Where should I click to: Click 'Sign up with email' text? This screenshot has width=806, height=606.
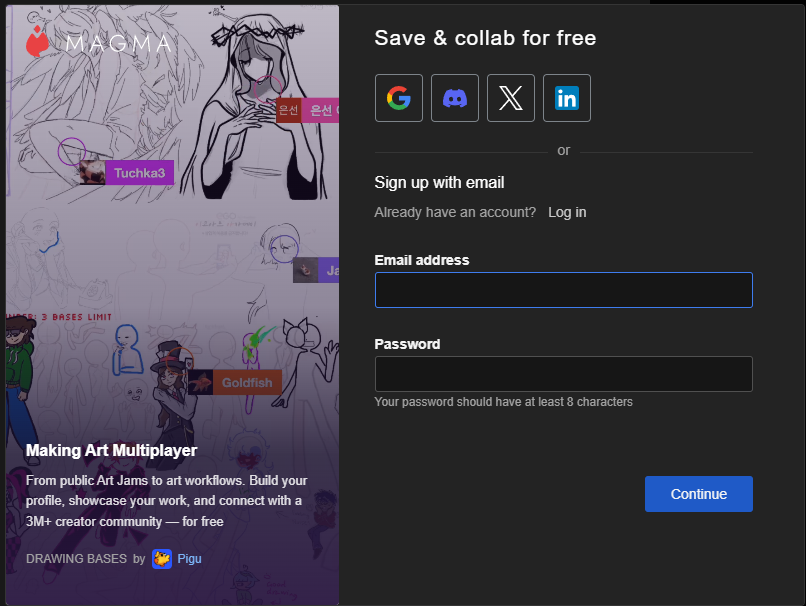click(x=439, y=182)
